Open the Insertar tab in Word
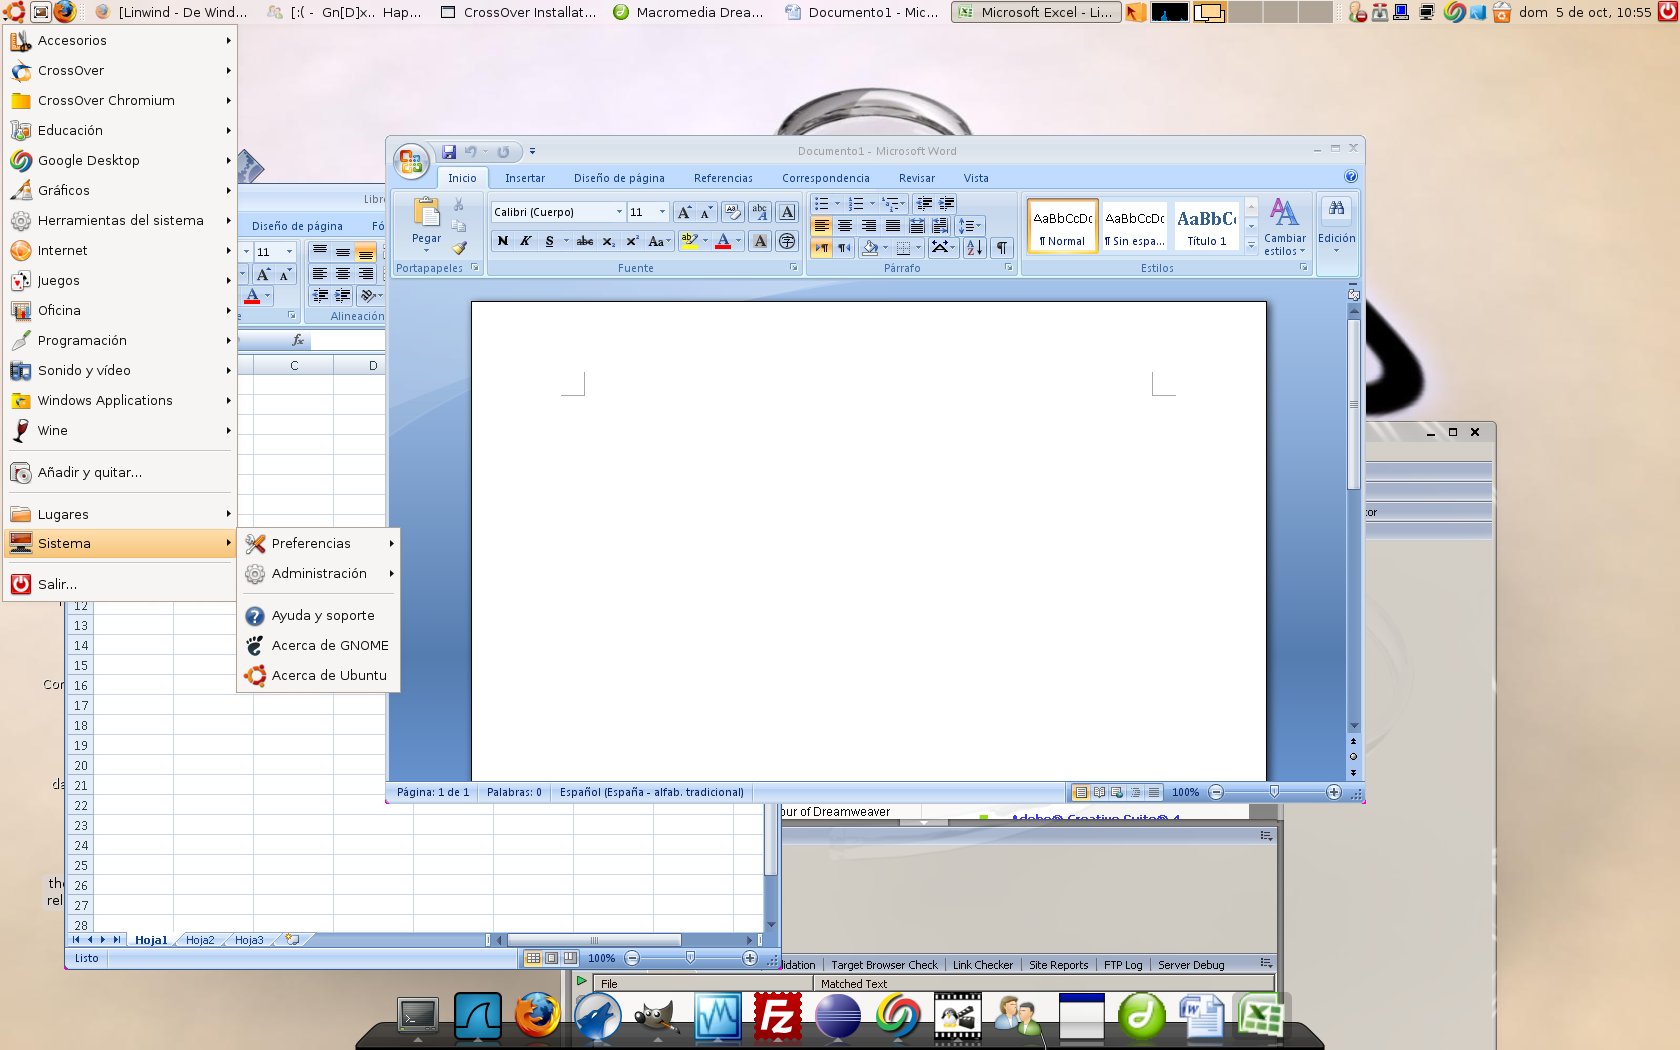The height and width of the screenshot is (1050, 1680). tap(525, 178)
